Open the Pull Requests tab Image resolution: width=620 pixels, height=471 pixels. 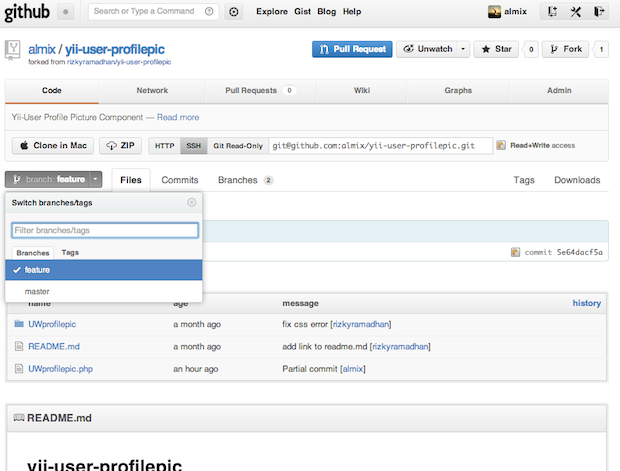click(x=261, y=91)
